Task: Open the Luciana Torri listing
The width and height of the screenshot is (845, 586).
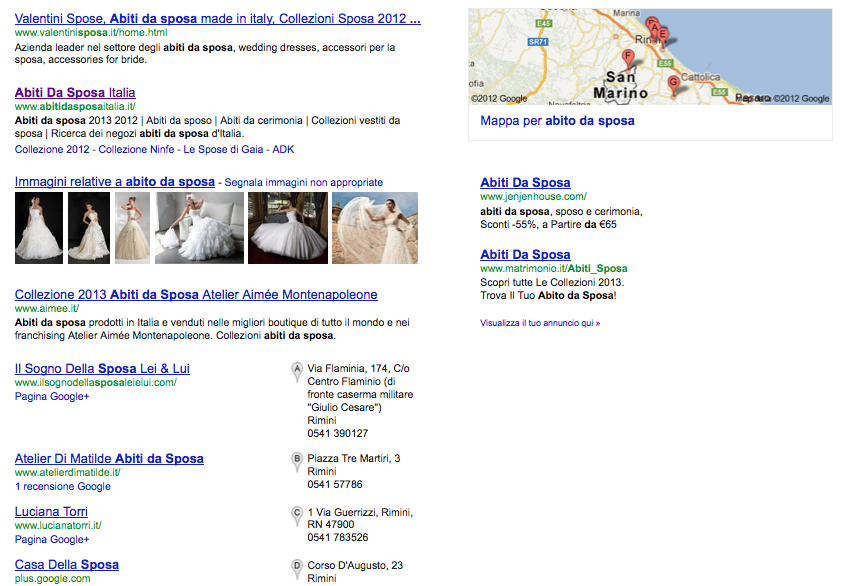Action: [x=51, y=512]
